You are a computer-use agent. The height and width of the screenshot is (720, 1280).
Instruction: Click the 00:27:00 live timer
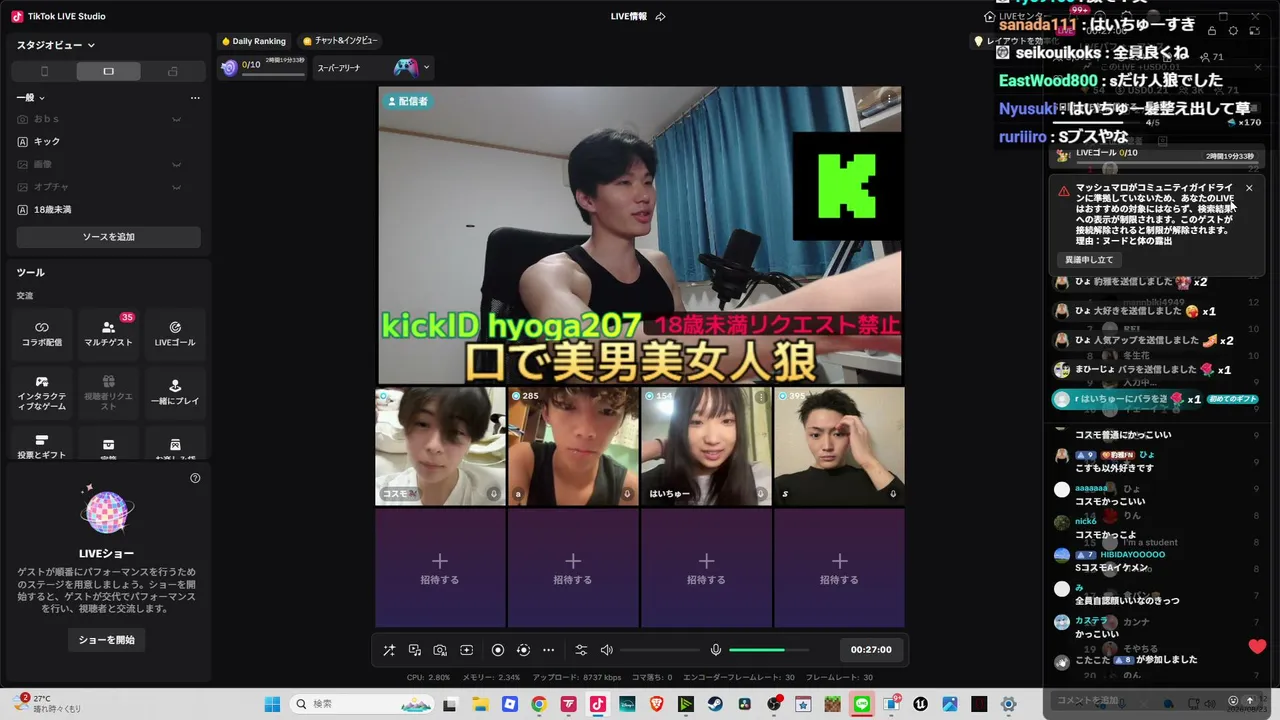[x=871, y=650]
